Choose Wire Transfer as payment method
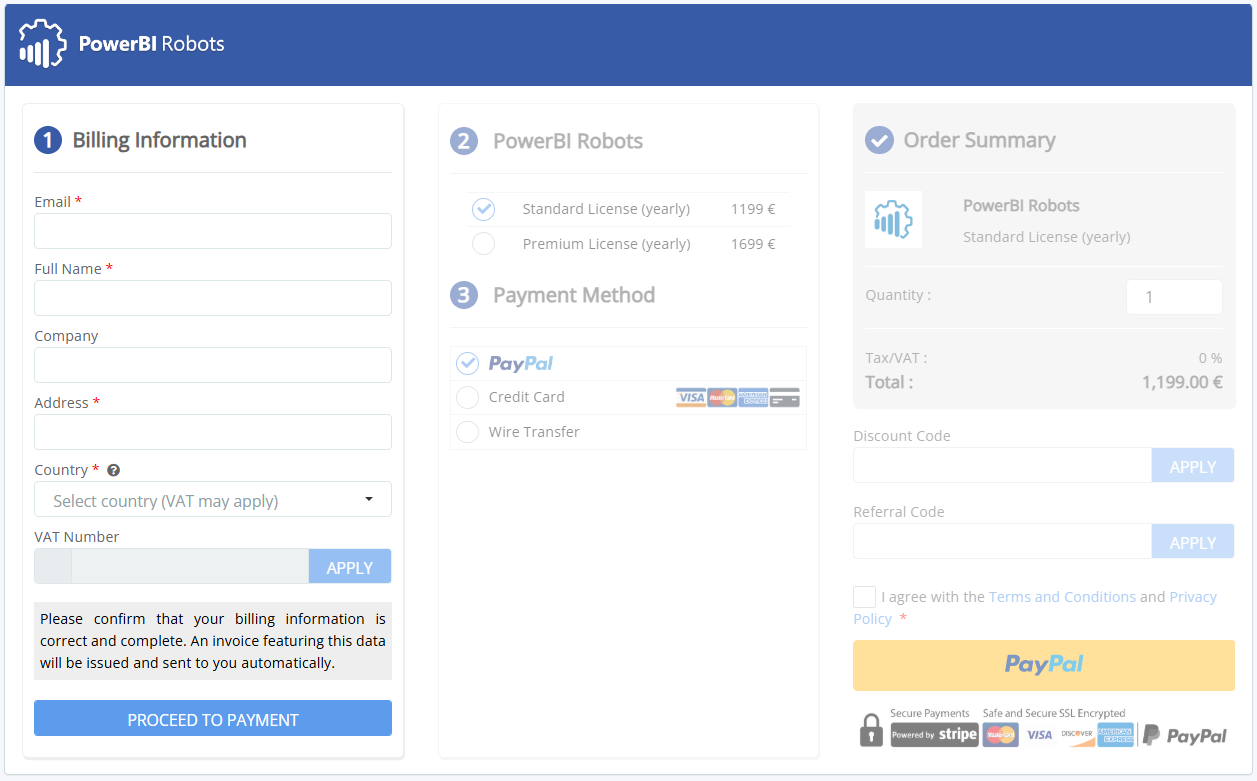Viewport: 1257px width, 781px height. coord(467,432)
